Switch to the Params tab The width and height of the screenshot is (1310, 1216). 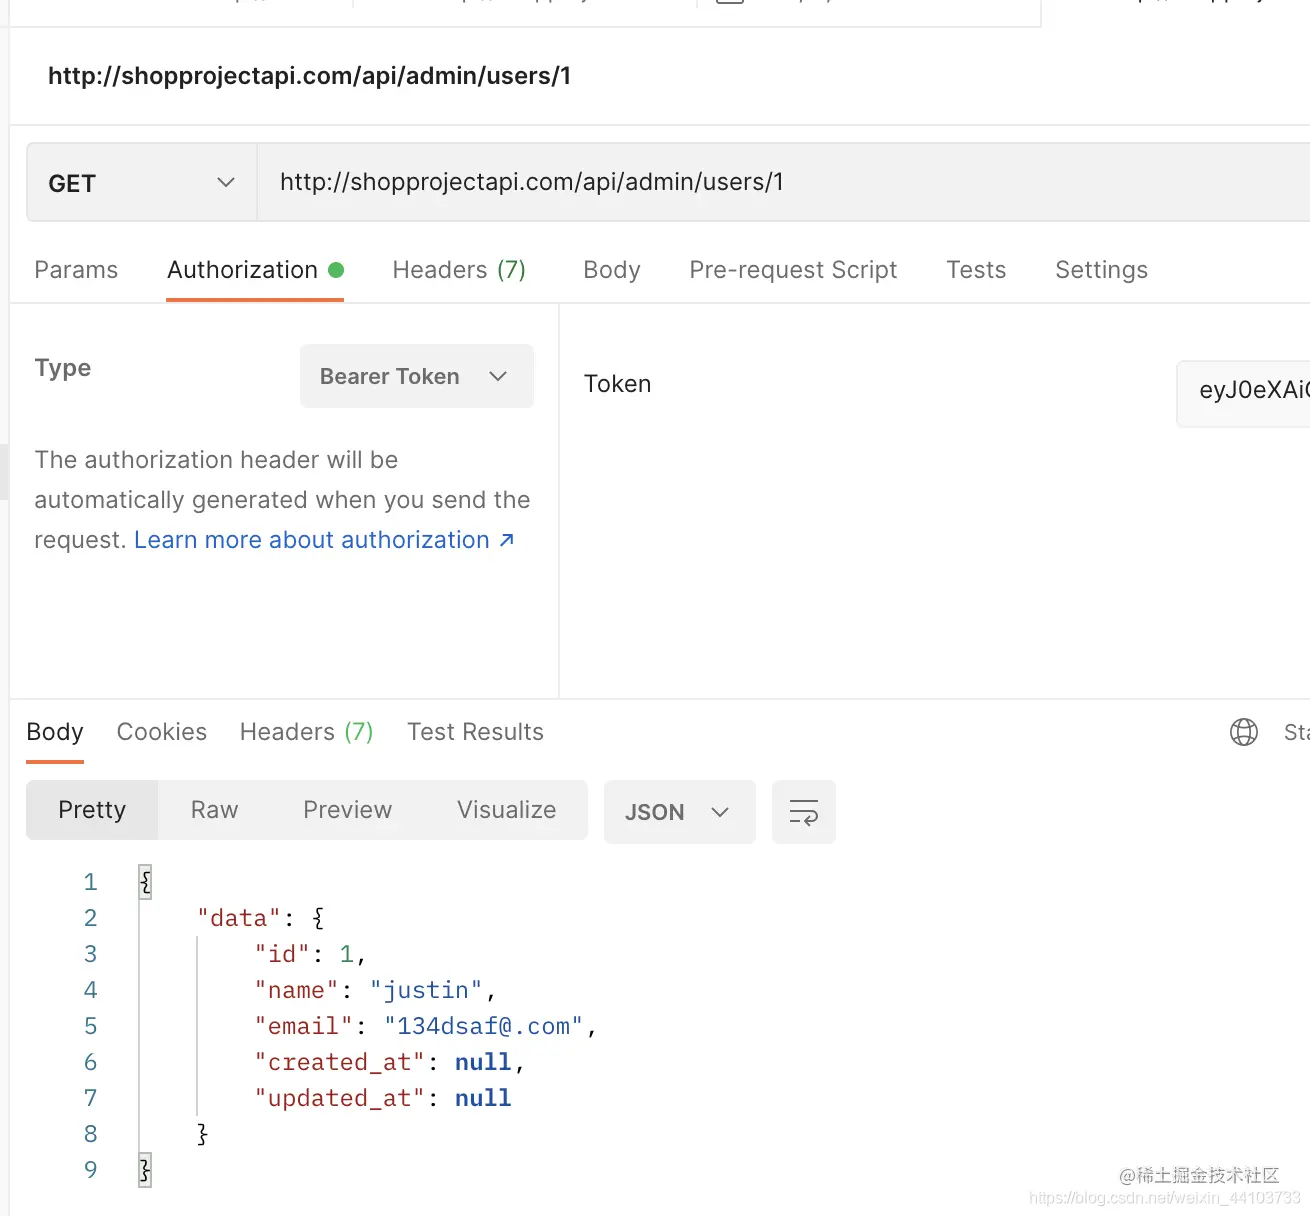pos(76,270)
